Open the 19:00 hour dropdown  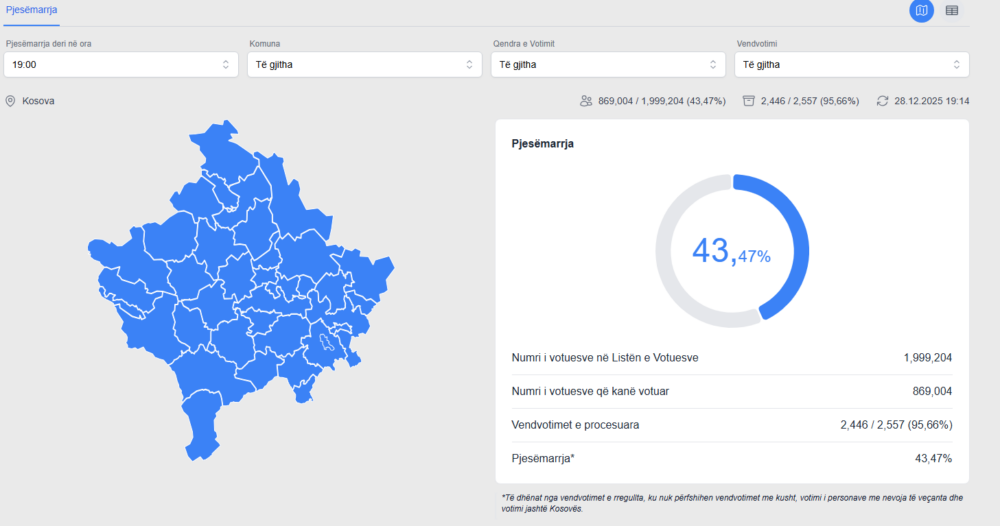click(120, 65)
